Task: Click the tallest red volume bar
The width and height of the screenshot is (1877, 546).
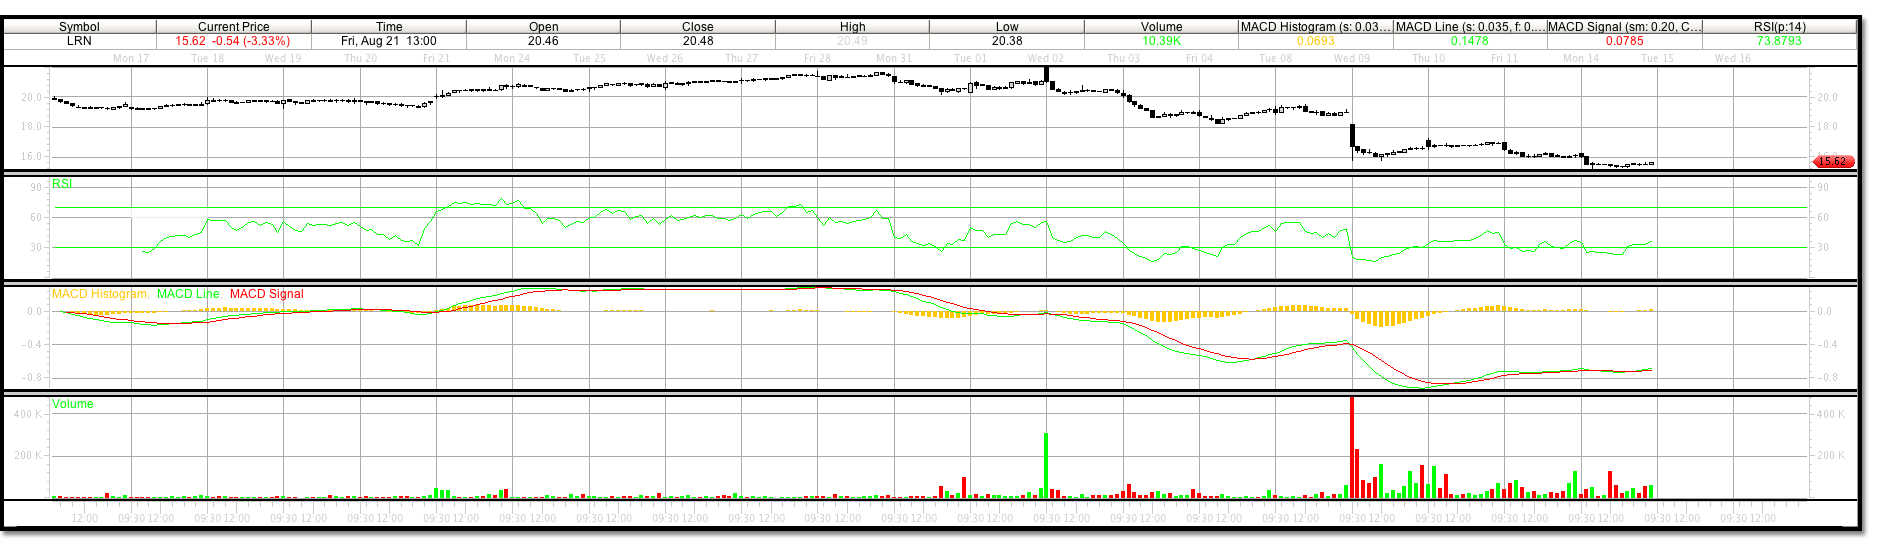Action: pos(1351,450)
